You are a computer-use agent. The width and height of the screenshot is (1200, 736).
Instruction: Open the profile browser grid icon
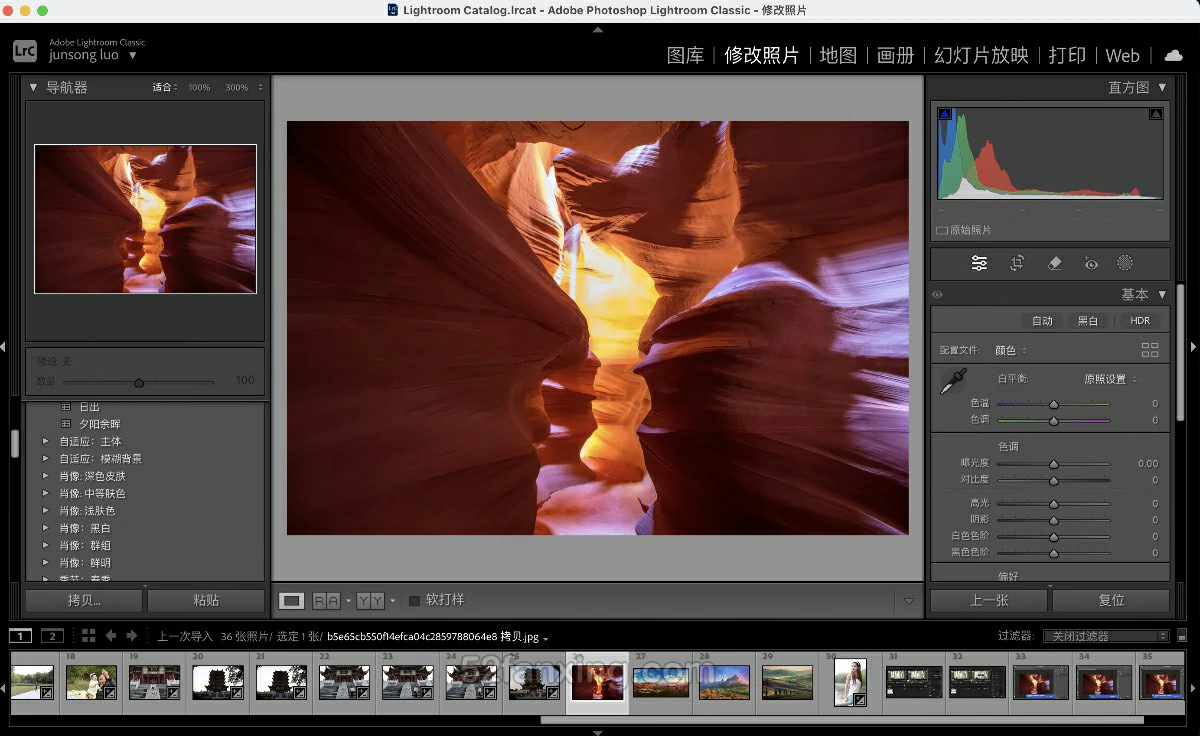[1150, 350]
